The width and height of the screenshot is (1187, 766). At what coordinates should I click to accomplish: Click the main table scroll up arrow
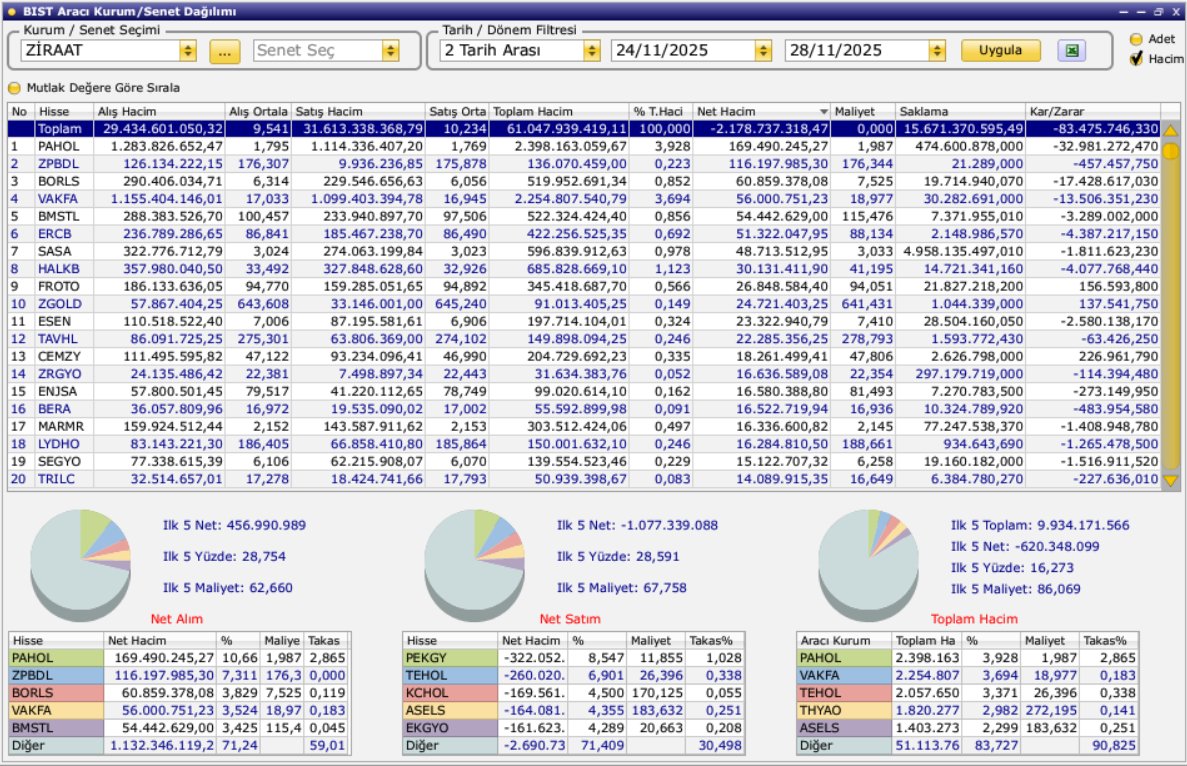[x=1170, y=130]
